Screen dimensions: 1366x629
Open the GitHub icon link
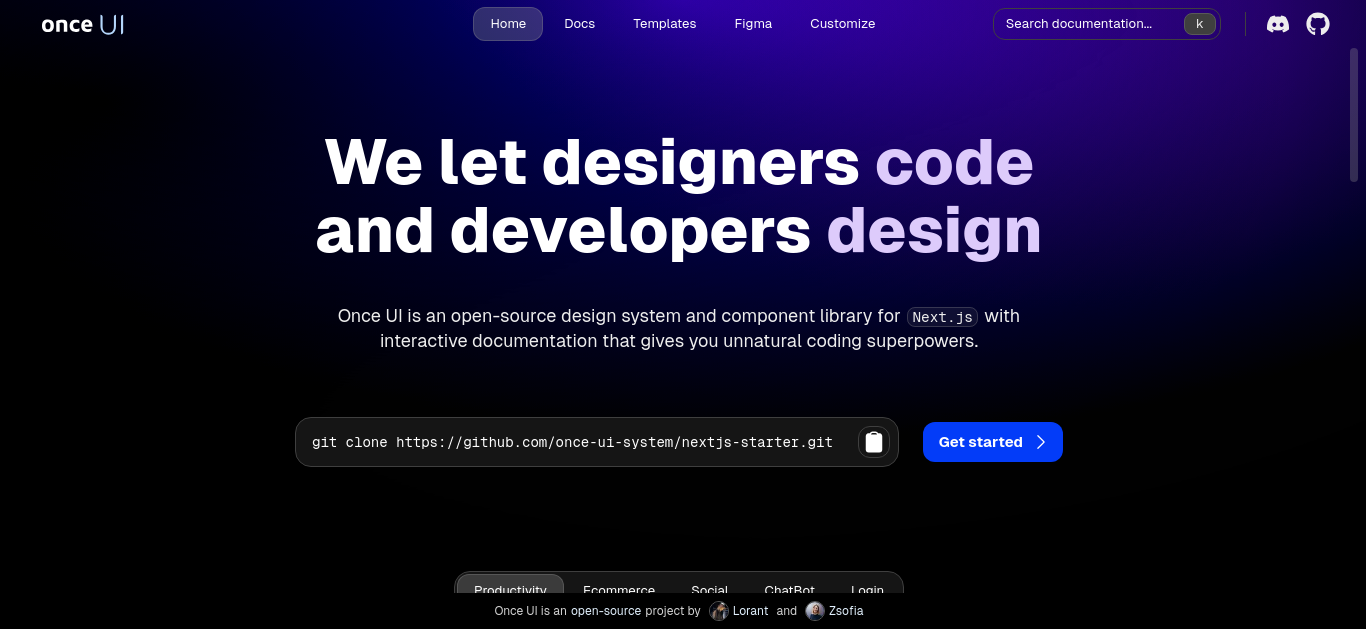coord(1318,24)
